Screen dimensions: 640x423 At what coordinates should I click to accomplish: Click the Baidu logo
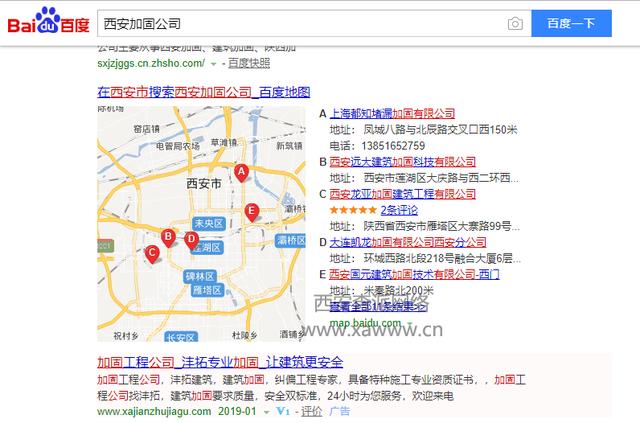pyautogui.click(x=48, y=20)
